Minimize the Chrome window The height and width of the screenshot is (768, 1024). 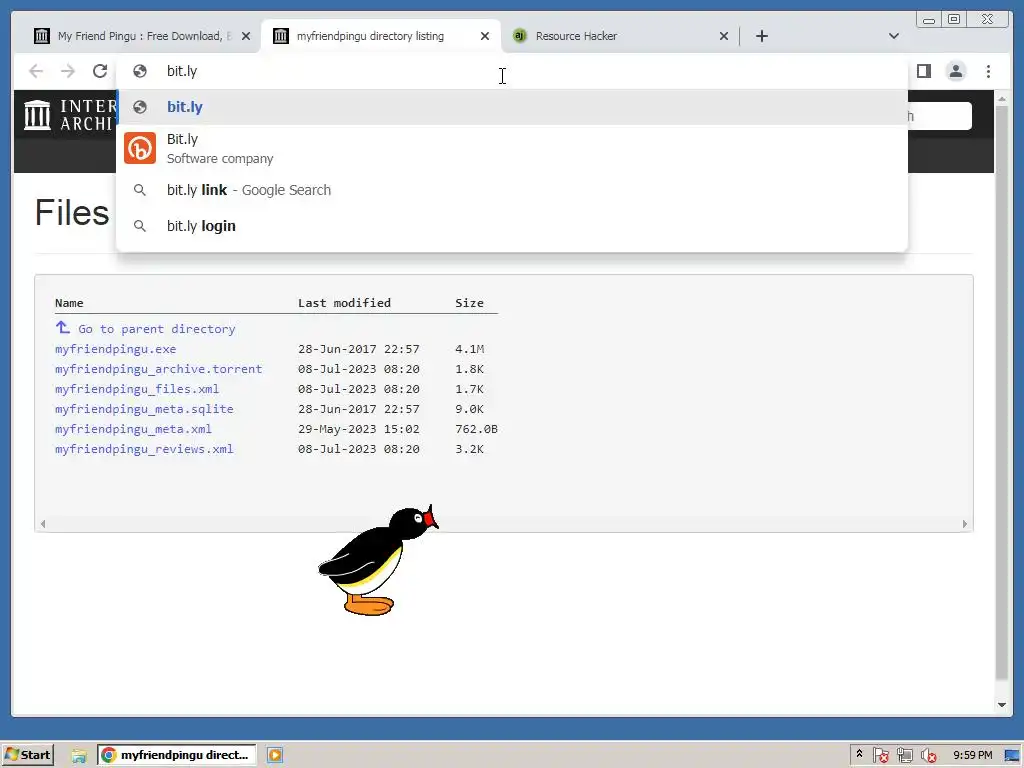[x=929, y=20]
